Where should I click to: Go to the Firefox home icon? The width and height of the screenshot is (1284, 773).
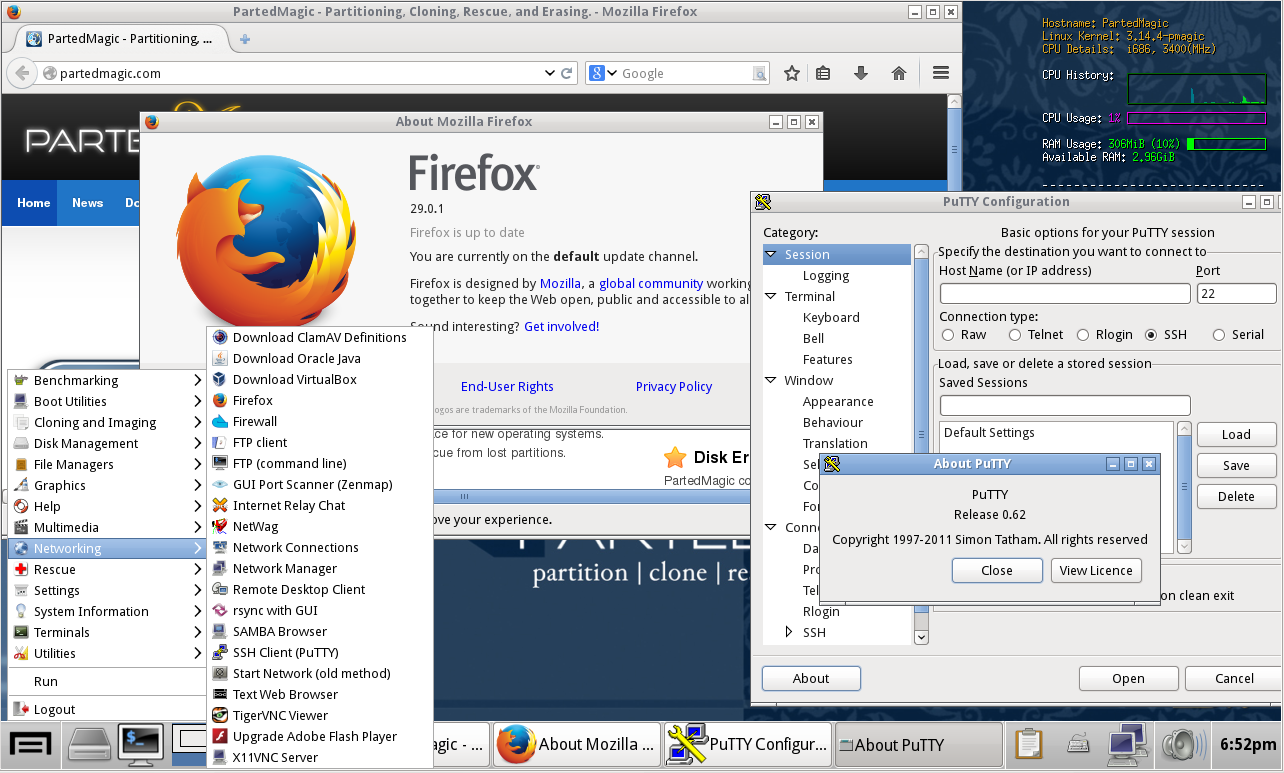click(x=899, y=73)
